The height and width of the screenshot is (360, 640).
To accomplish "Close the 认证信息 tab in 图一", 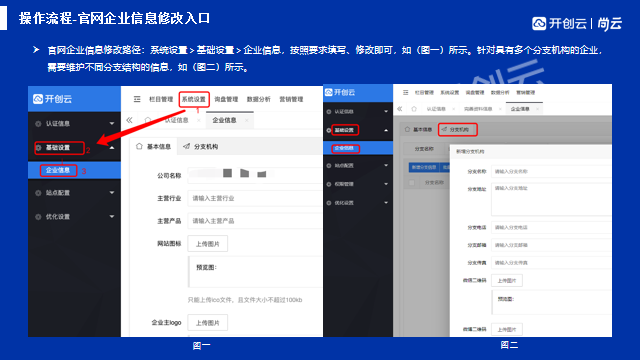I will (x=199, y=120).
